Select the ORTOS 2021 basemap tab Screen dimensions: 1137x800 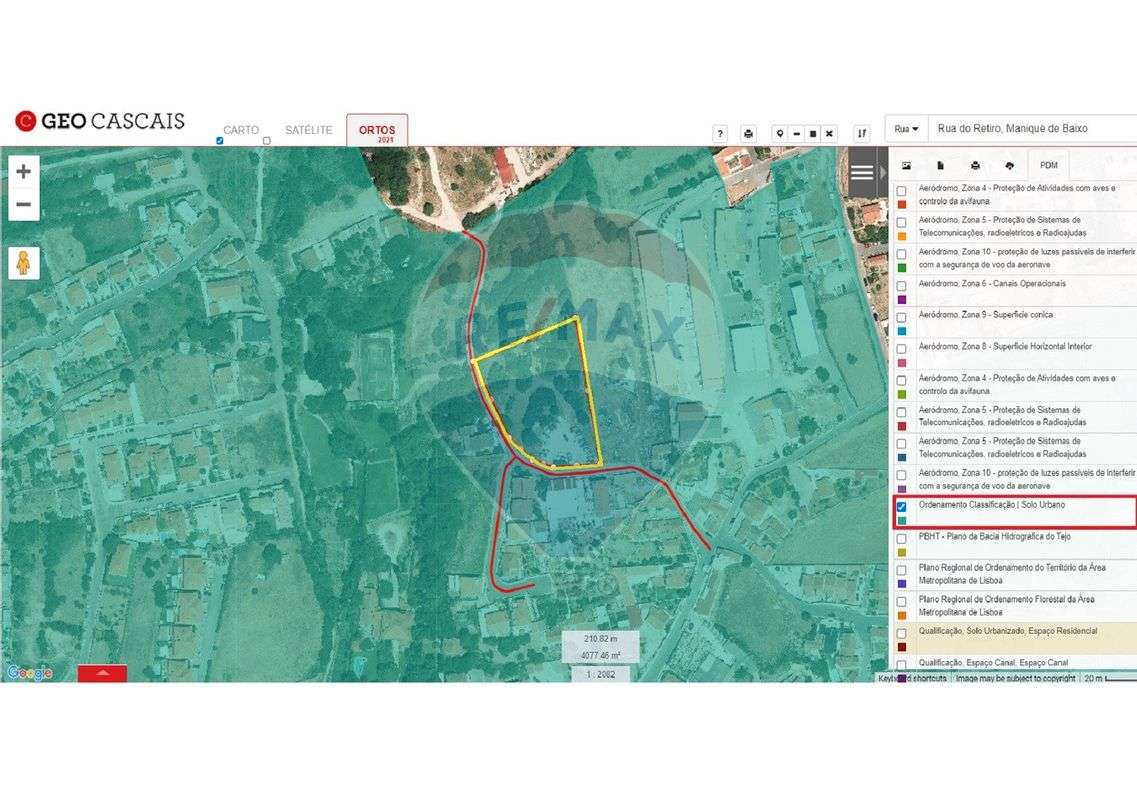coord(377,131)
